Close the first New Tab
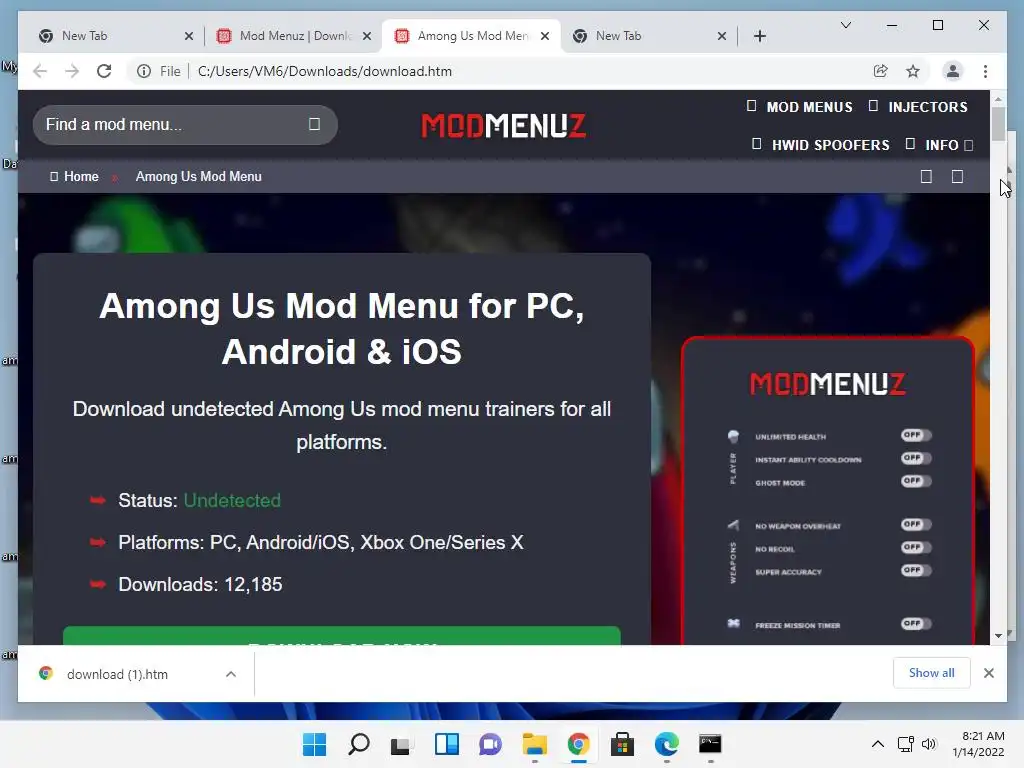Viewport: 1024px width, 768px height. click(189, 36)
